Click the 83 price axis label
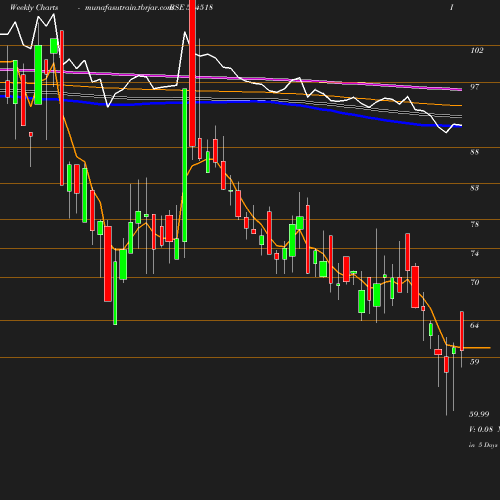The width and height of the screenshot is (500, 500). pyautogui.click(x=474, y=188)
